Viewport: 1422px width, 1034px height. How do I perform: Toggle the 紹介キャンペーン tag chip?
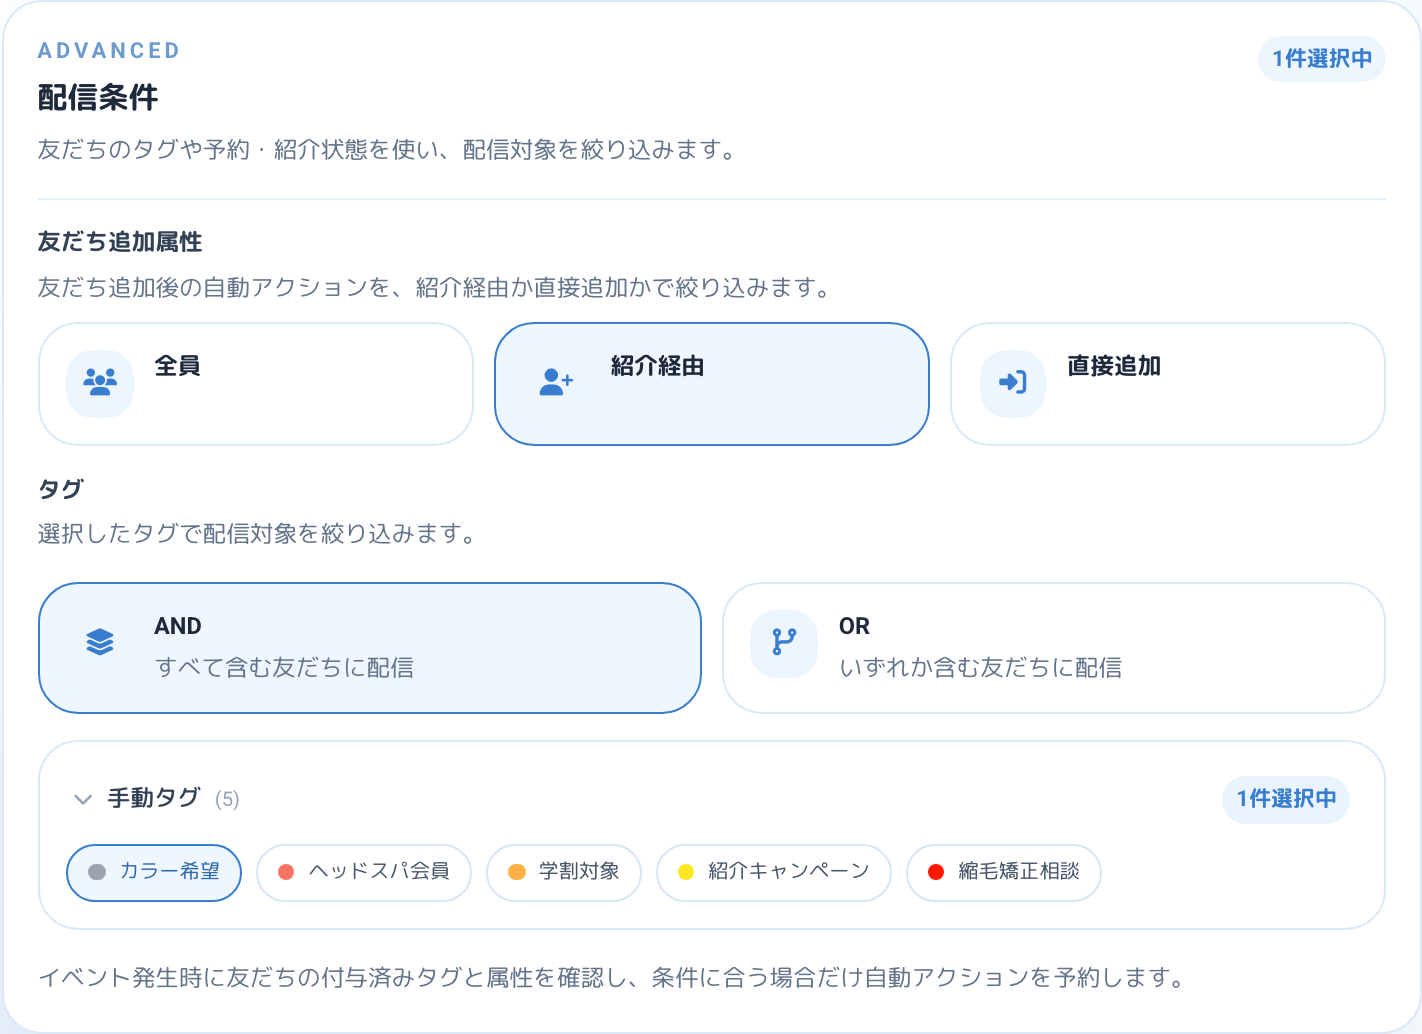[x=774, y=873]
